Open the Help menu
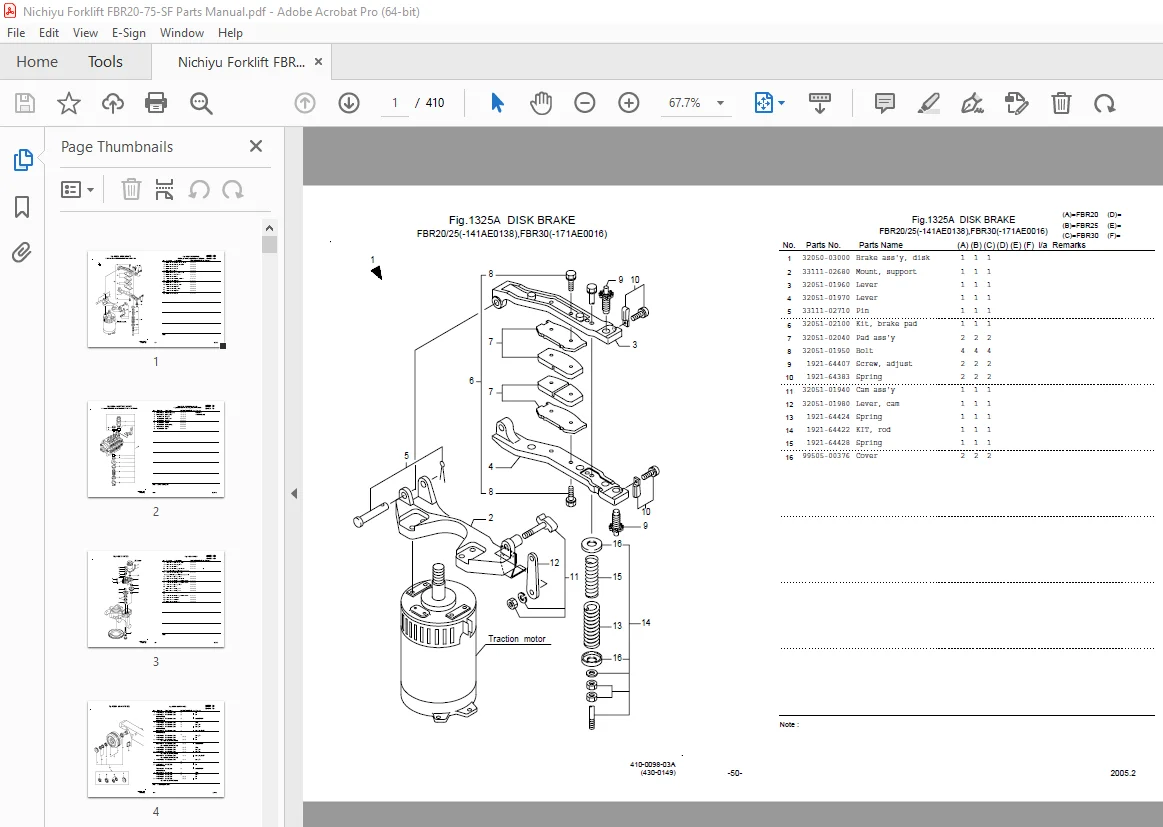Image resolution: width=1163 pixels, height=827 pixels. click(230, 33)
